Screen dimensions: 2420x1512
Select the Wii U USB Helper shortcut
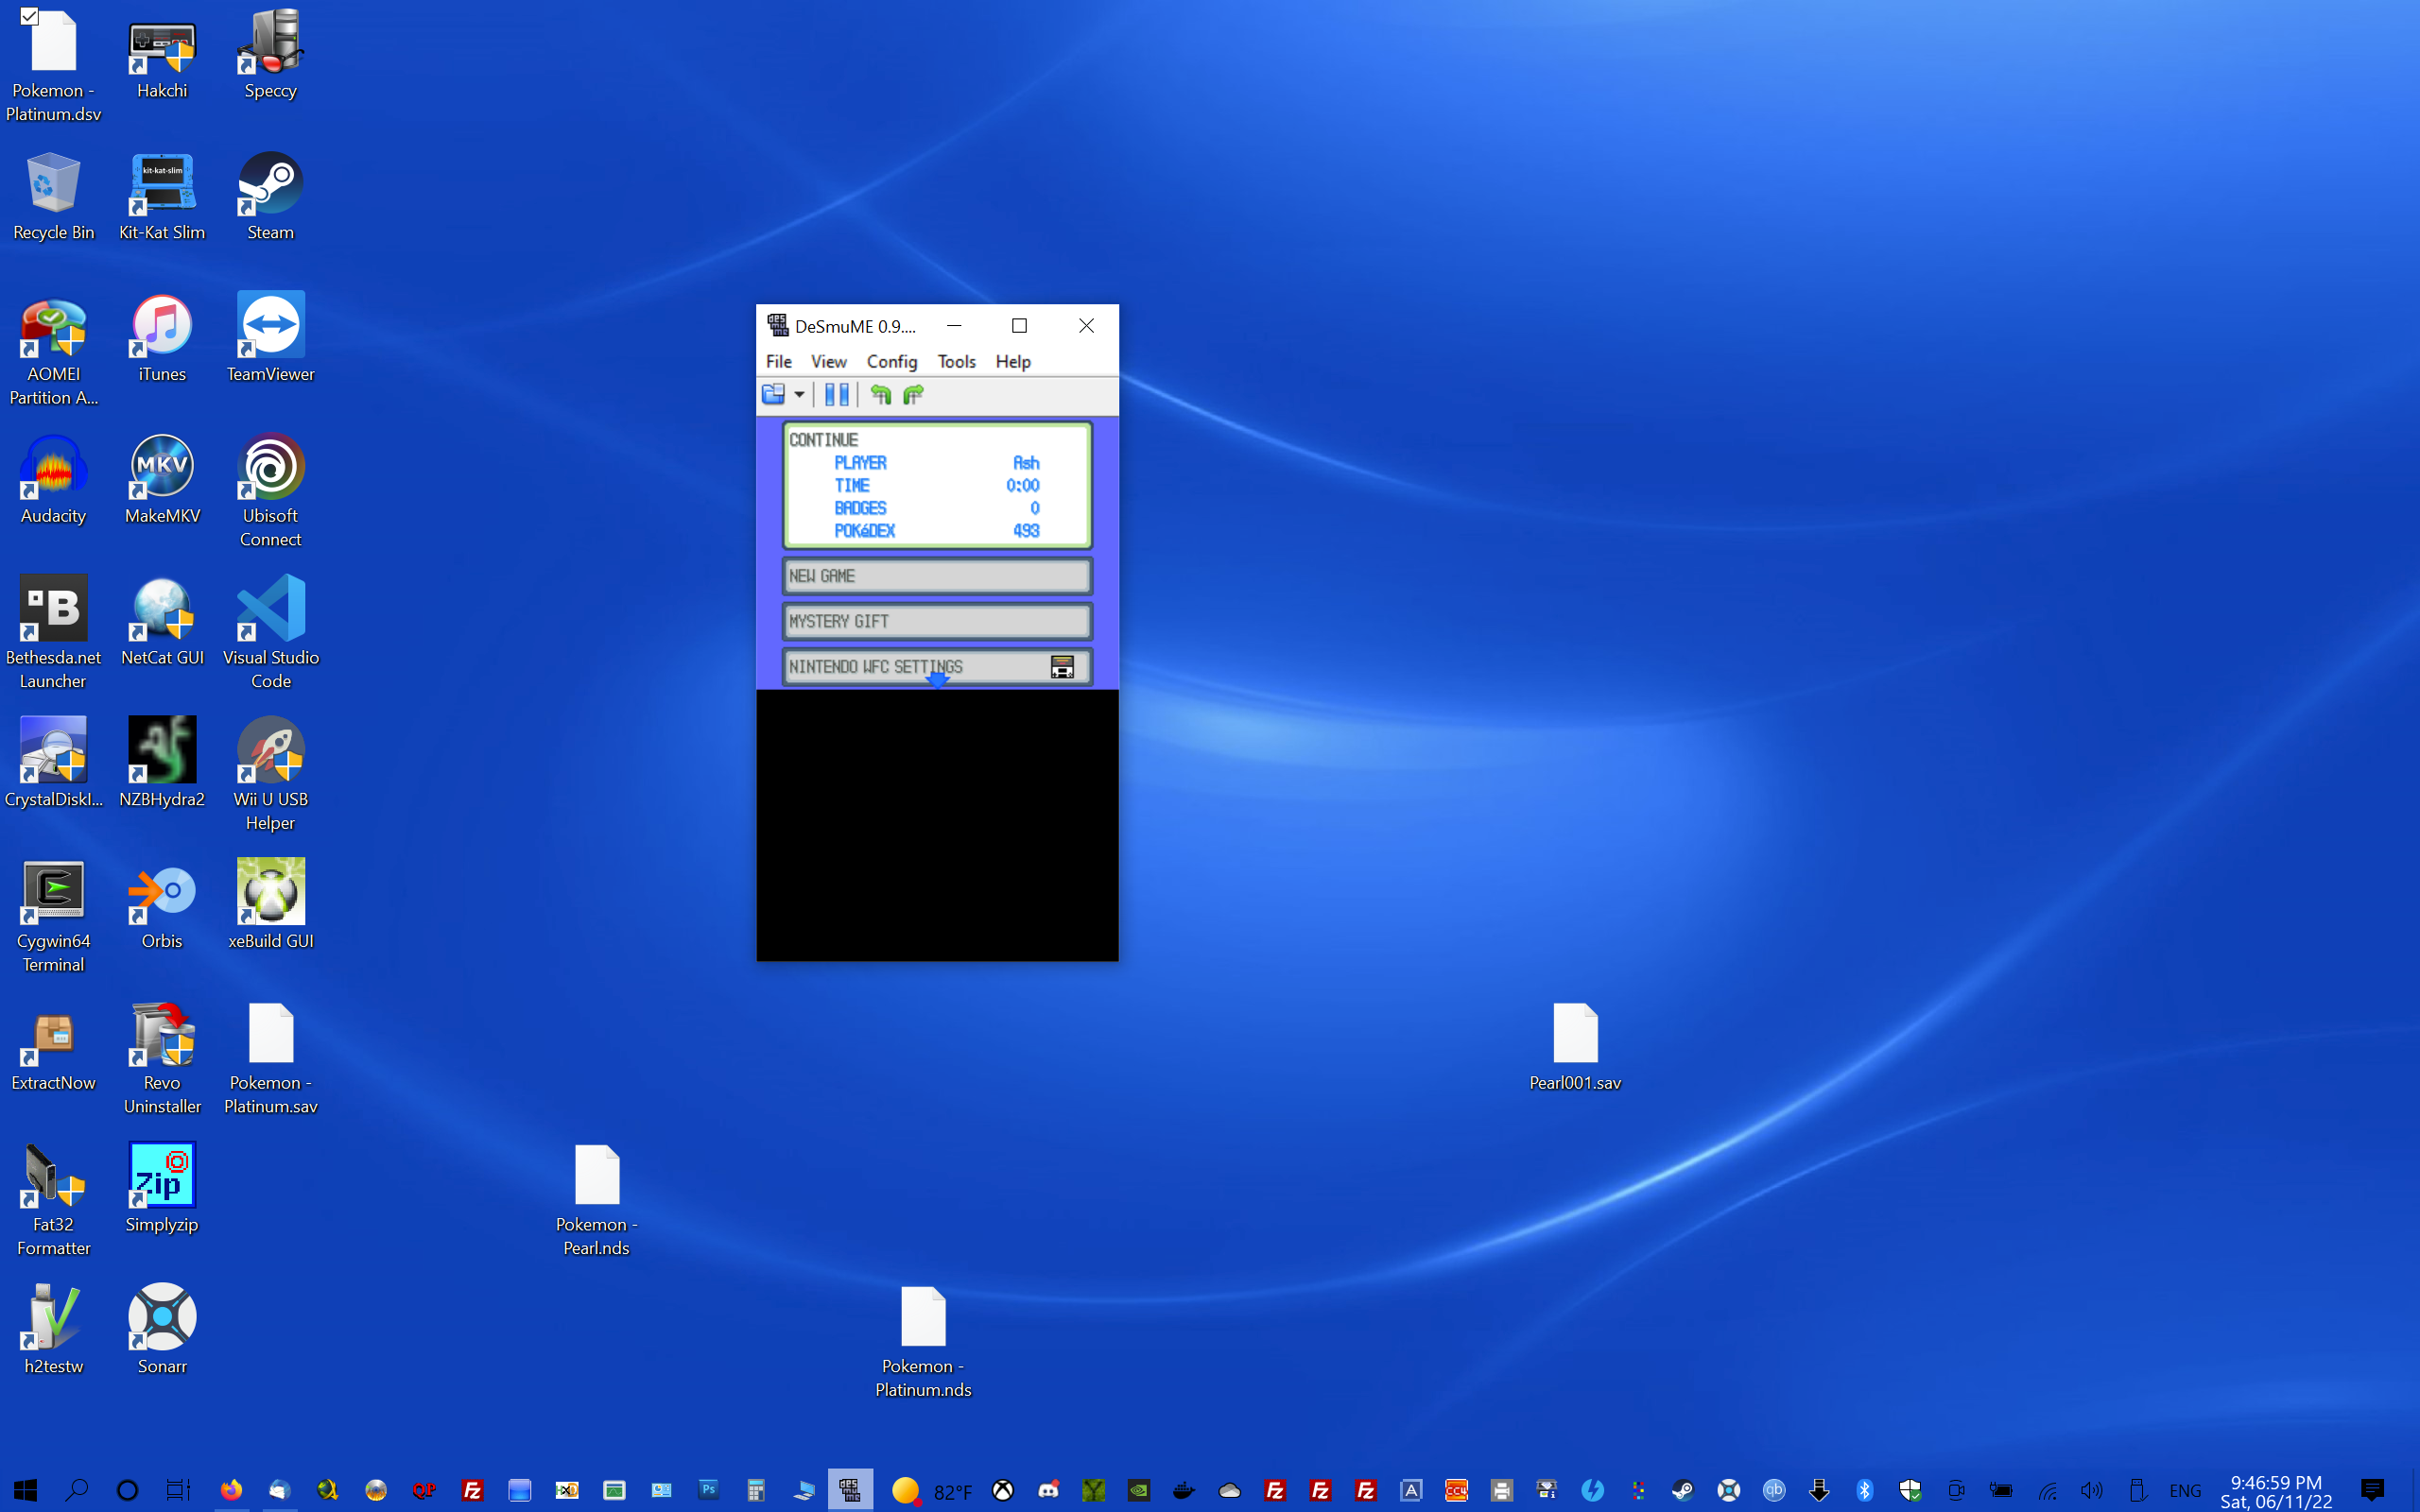tap(270, 774)
